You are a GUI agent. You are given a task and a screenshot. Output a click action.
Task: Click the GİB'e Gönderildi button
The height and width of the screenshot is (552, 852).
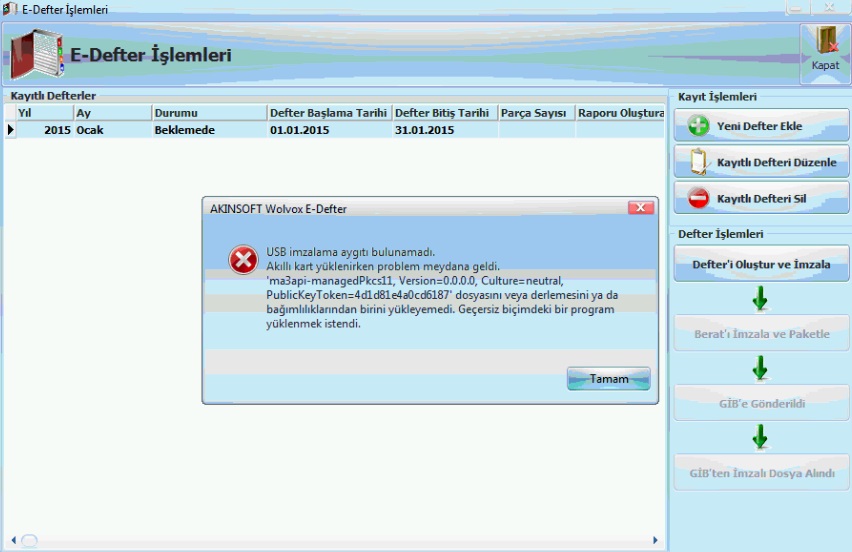pos(761,403)
